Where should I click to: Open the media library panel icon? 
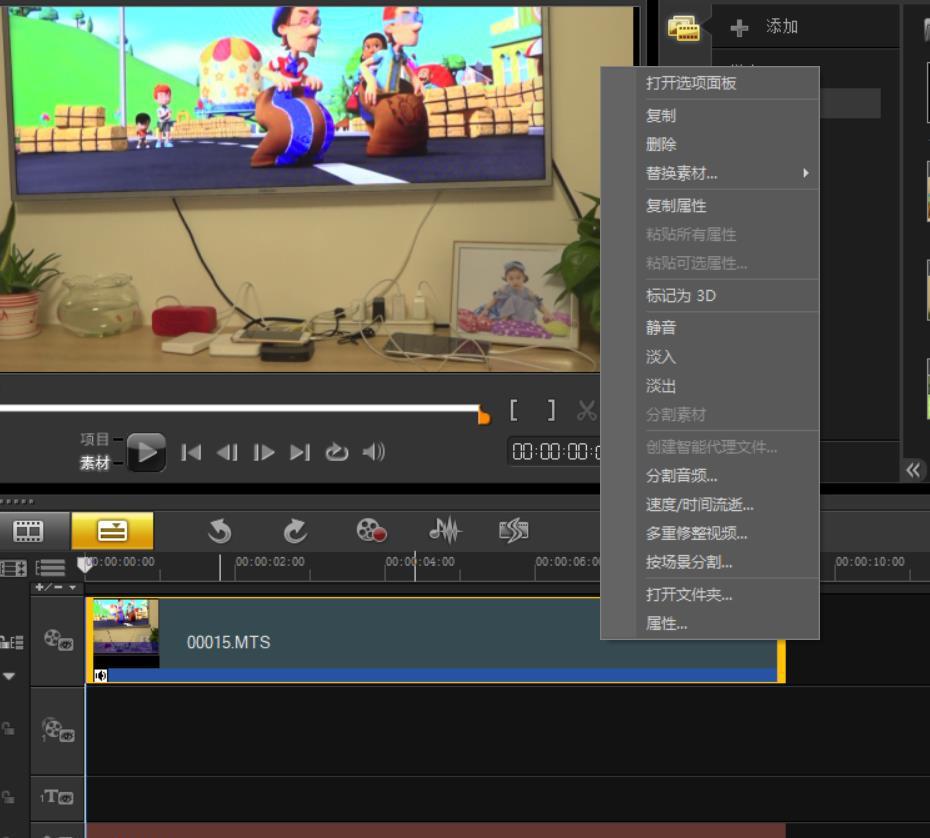point(683,28)
